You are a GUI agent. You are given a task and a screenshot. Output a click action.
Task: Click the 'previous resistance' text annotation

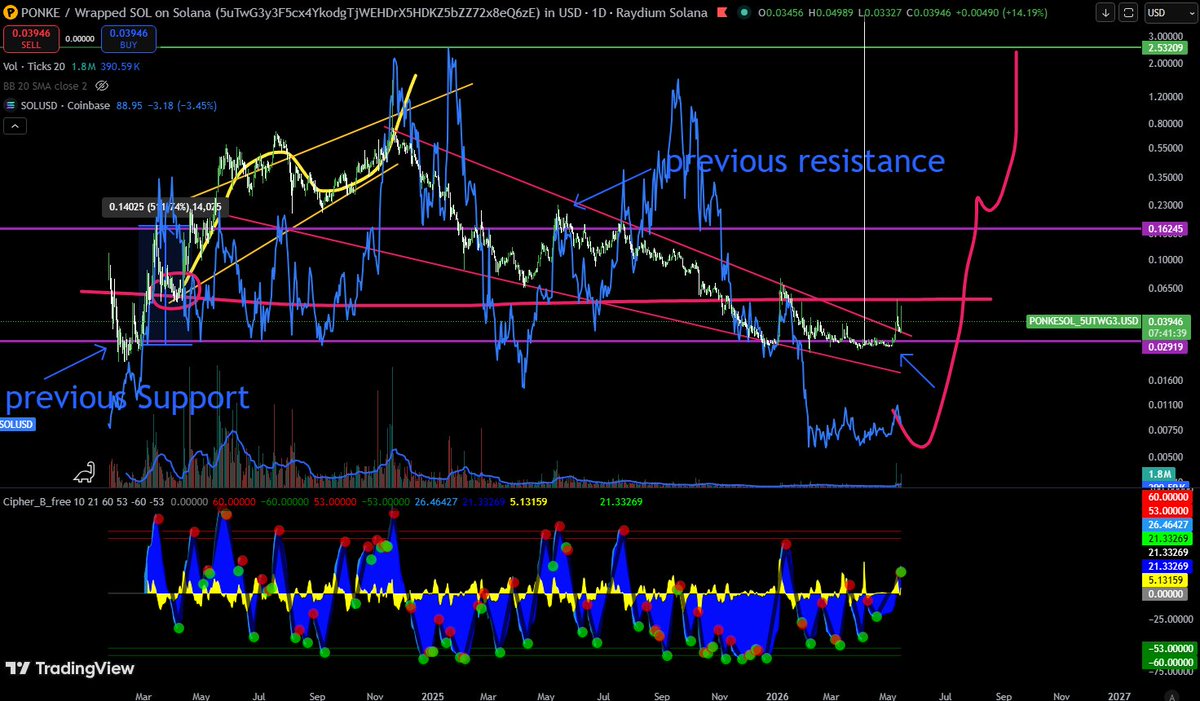[x=805, y=160]
